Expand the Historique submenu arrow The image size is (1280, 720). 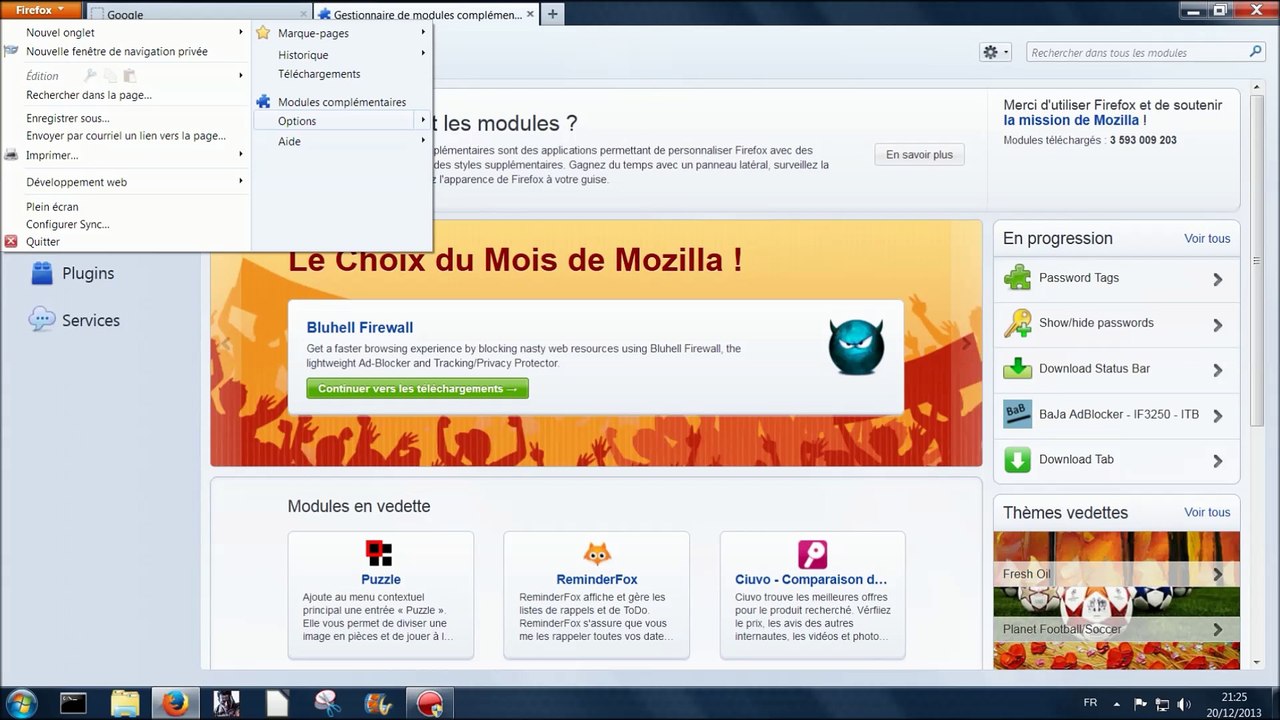pos(423,54)
